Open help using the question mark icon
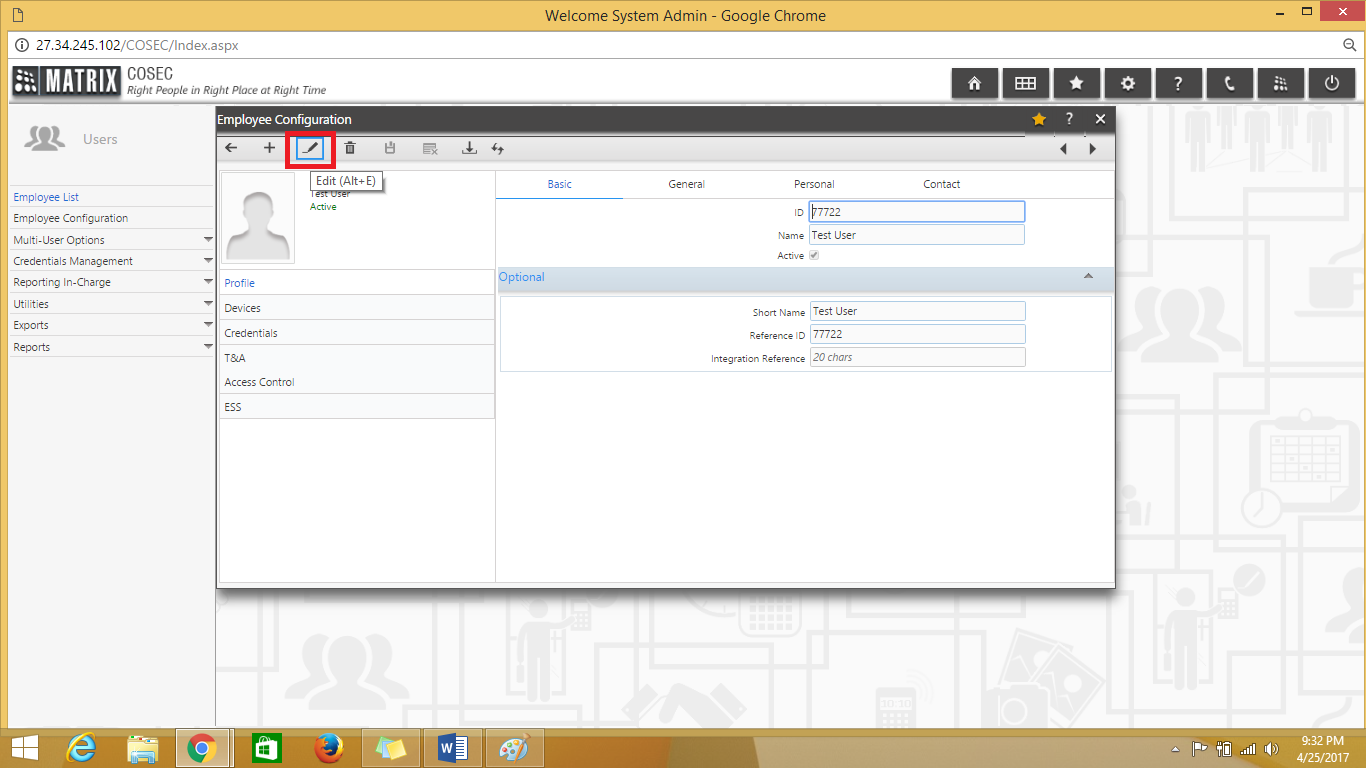 pyautogui.click(x=1179, y=83)
